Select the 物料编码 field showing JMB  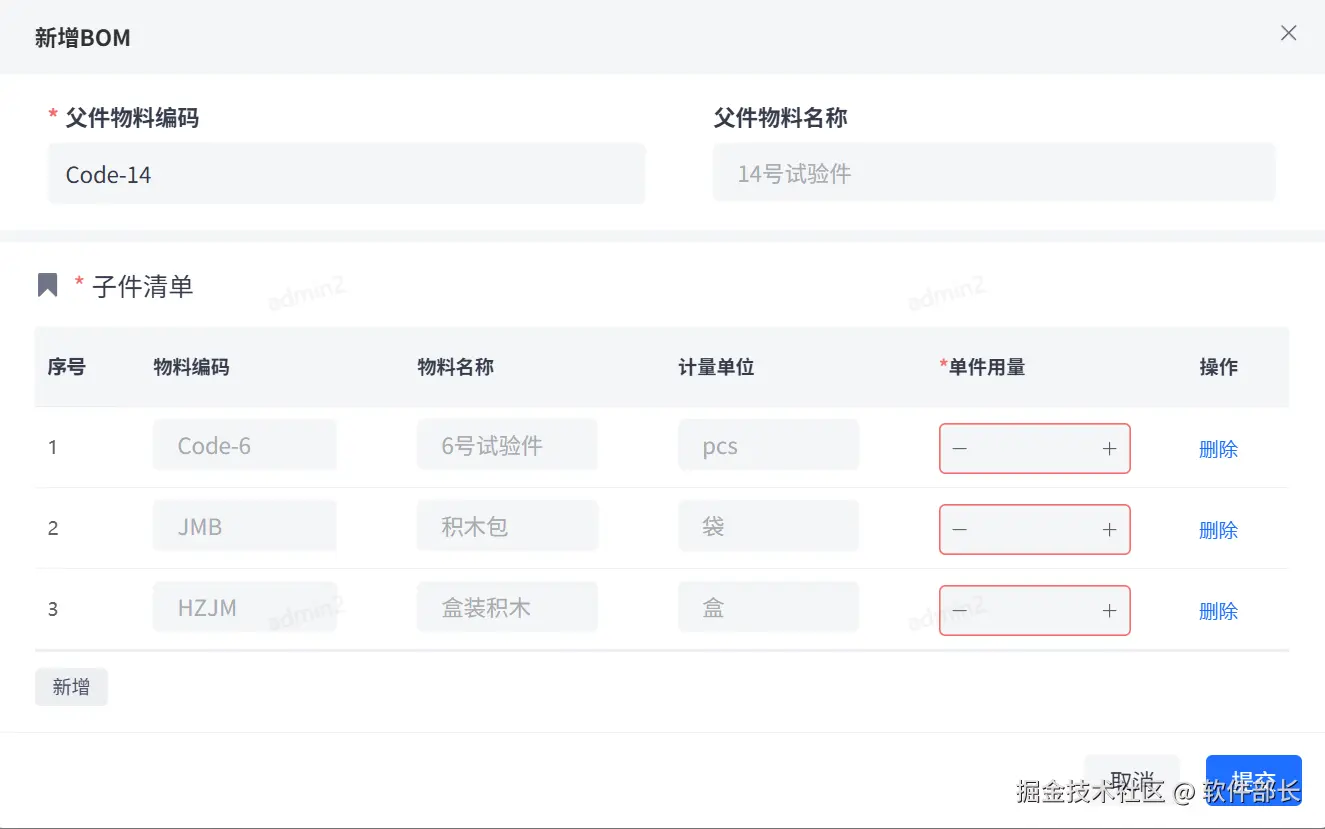click(244, 526)
